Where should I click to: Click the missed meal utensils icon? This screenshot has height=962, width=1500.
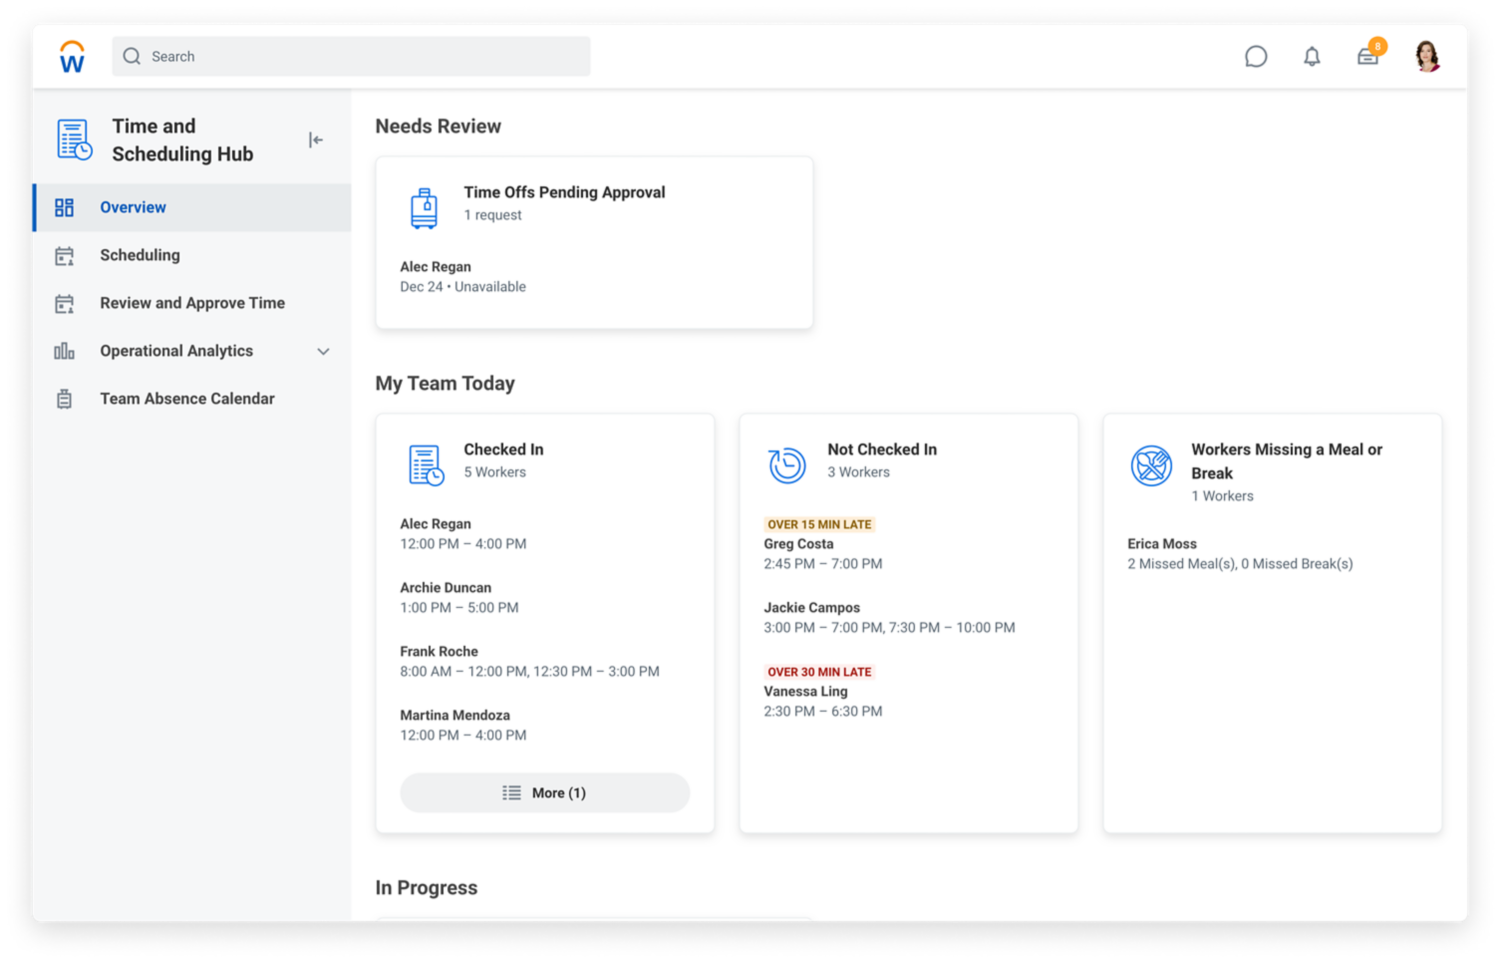(1151, 465)
